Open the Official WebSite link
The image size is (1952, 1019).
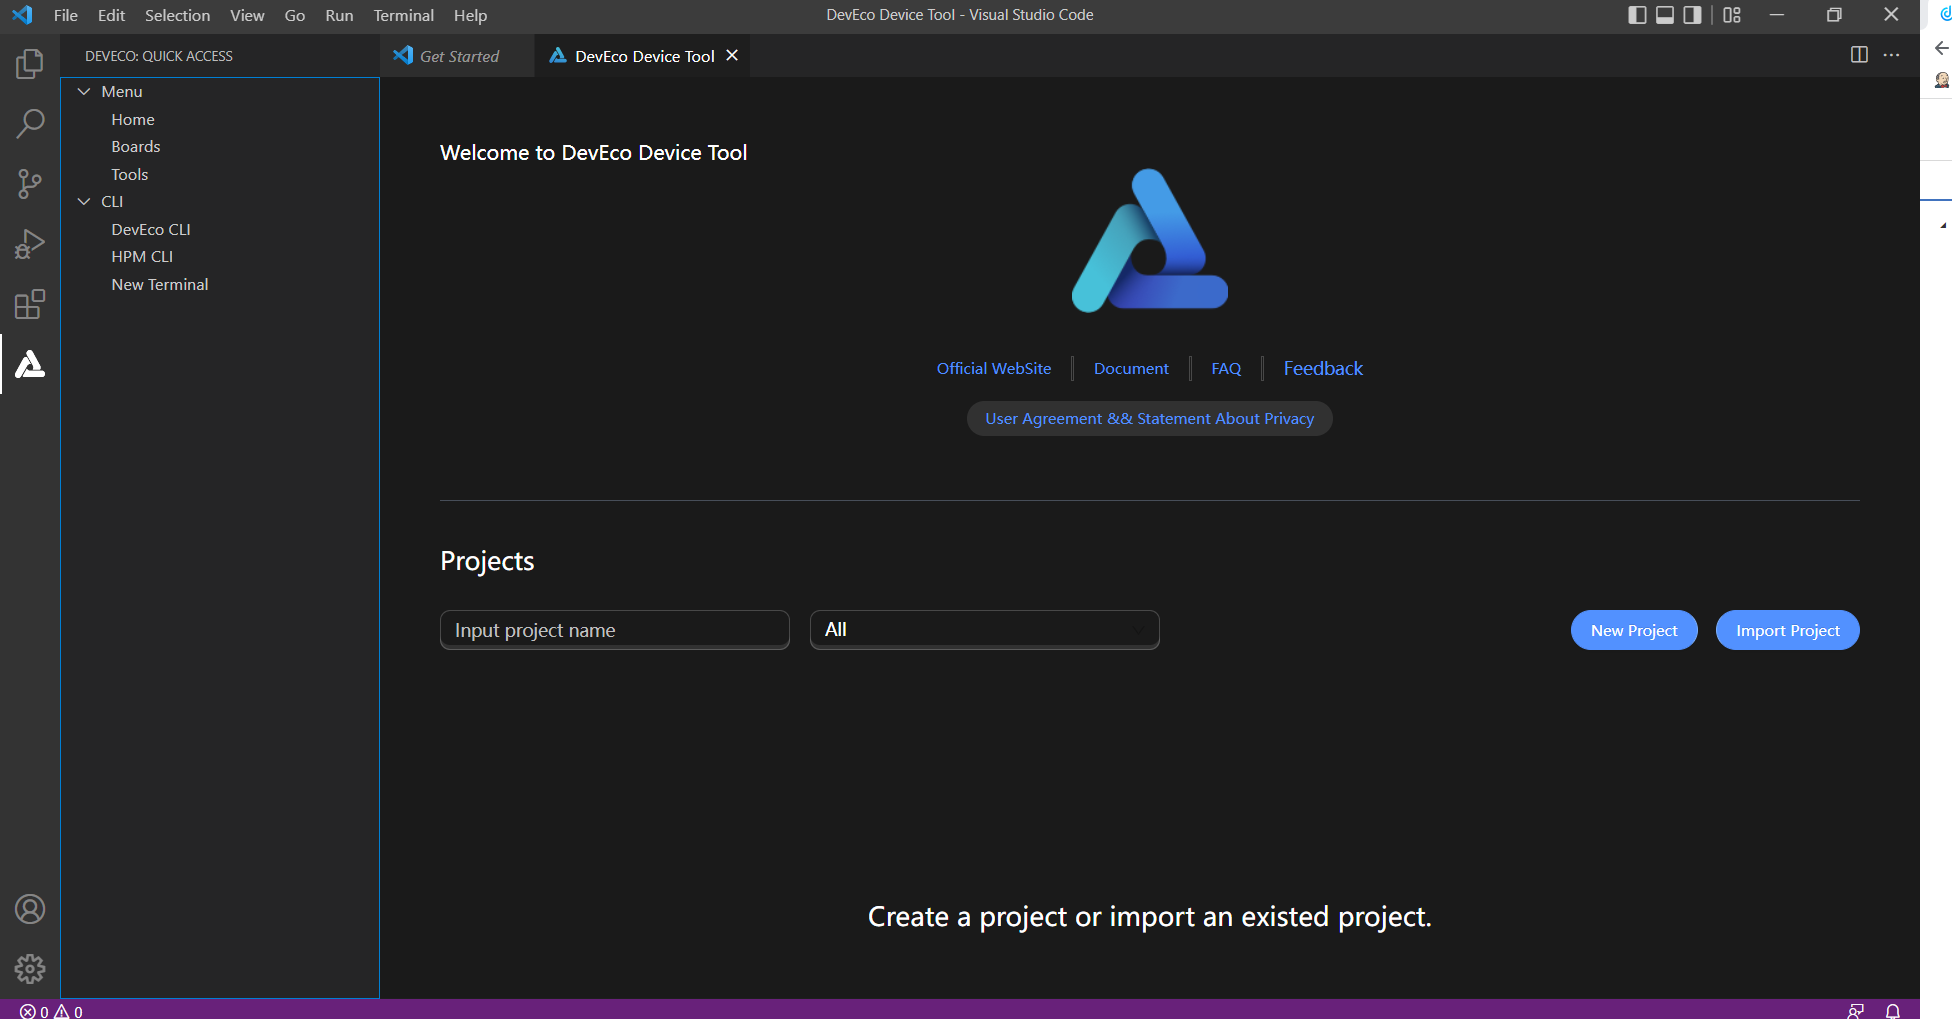[994, 368]
